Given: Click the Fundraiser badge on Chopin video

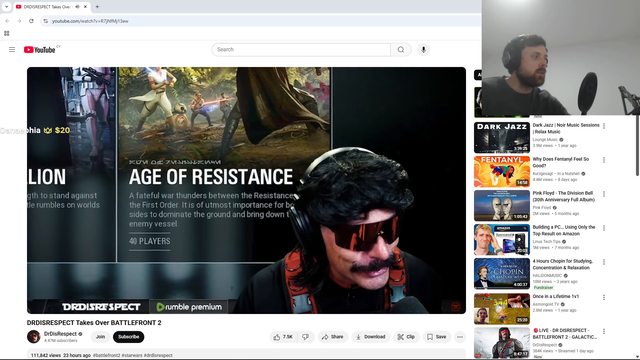Looking at the screenshot, I should pyautogui.click(x=543, y=287).
